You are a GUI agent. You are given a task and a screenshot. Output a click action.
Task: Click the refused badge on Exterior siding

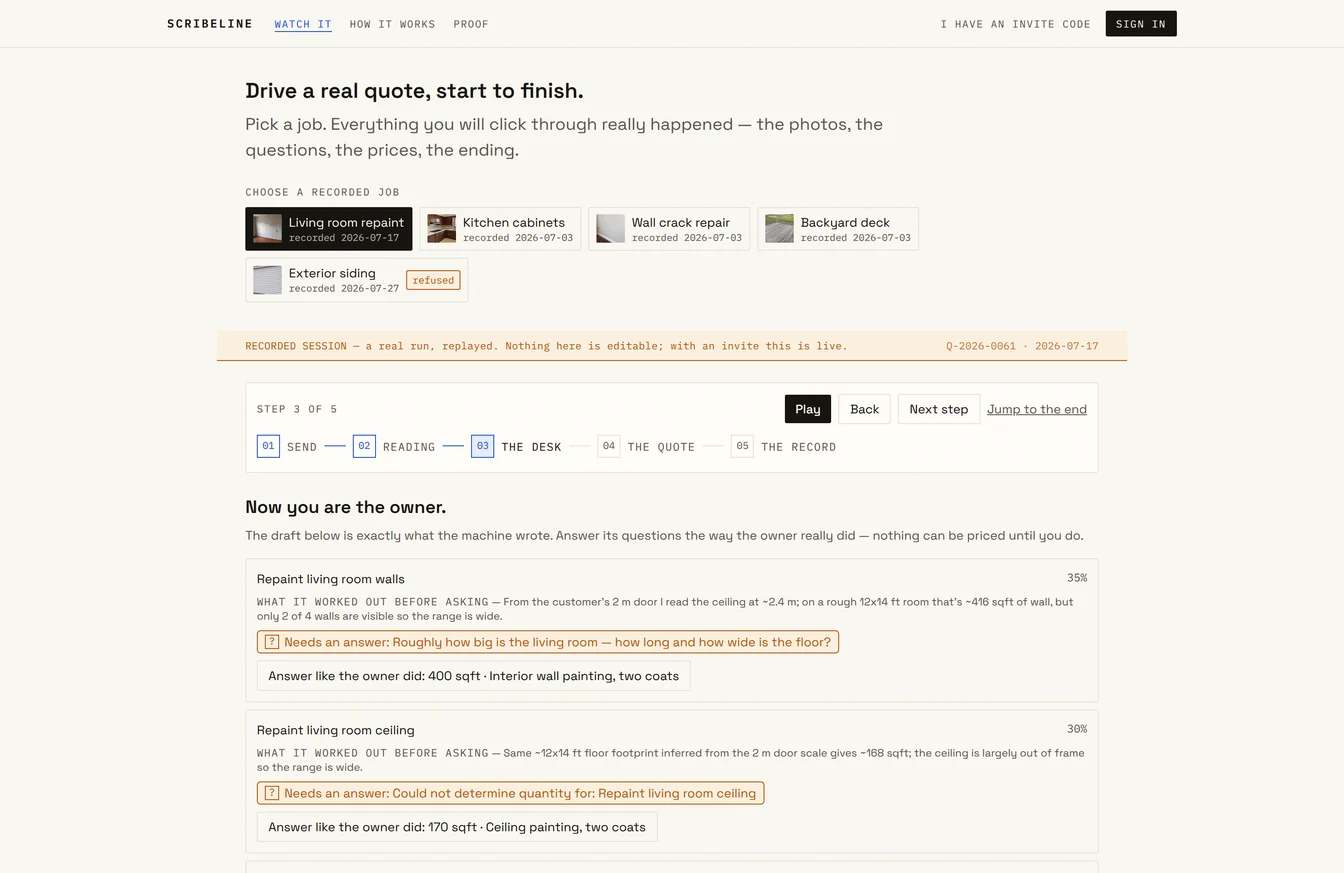pyautogui.click(x=433, y=280)
